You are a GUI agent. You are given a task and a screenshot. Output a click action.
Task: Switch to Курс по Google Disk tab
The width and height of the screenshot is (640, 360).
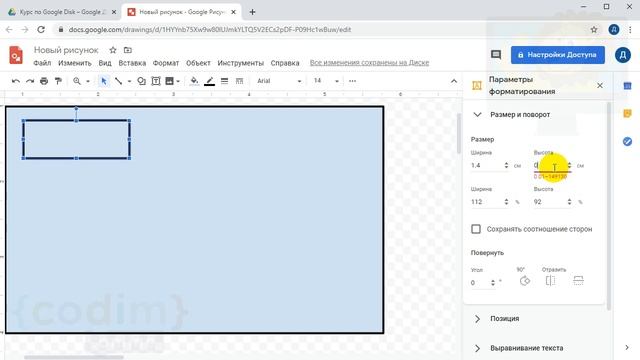click(62, 12)
